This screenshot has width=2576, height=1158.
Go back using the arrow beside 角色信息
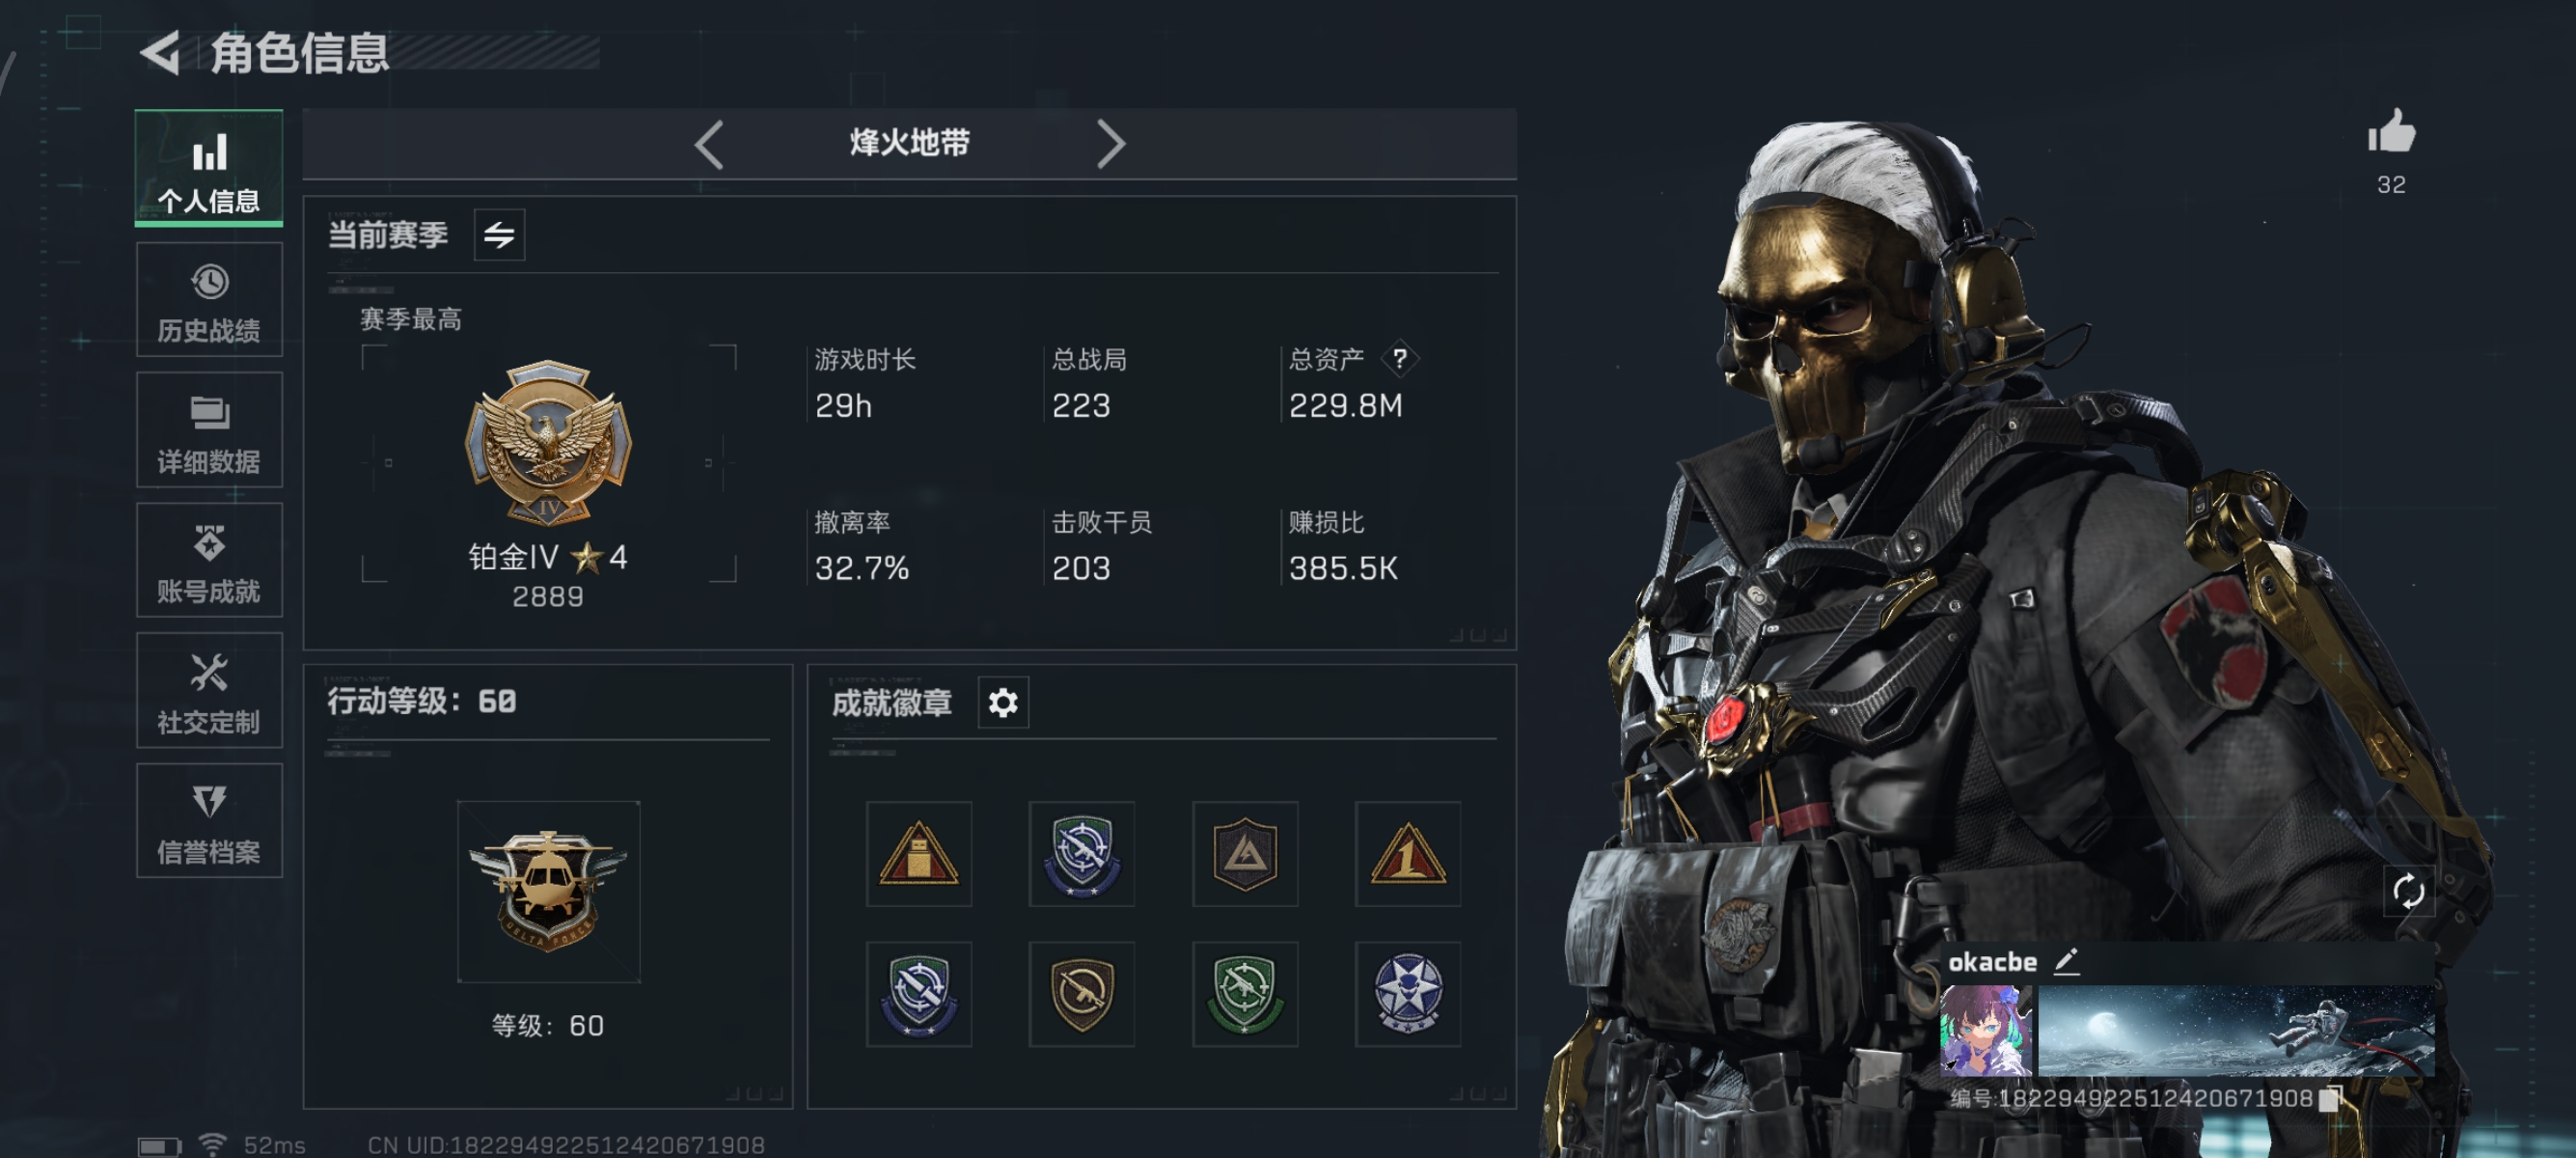pos(160,52)
